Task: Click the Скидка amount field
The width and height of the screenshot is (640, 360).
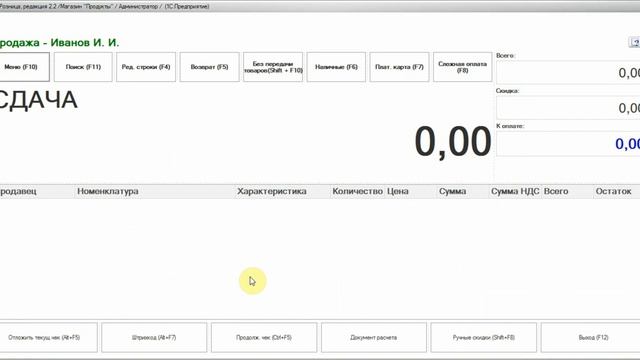Action: (568, 108)
